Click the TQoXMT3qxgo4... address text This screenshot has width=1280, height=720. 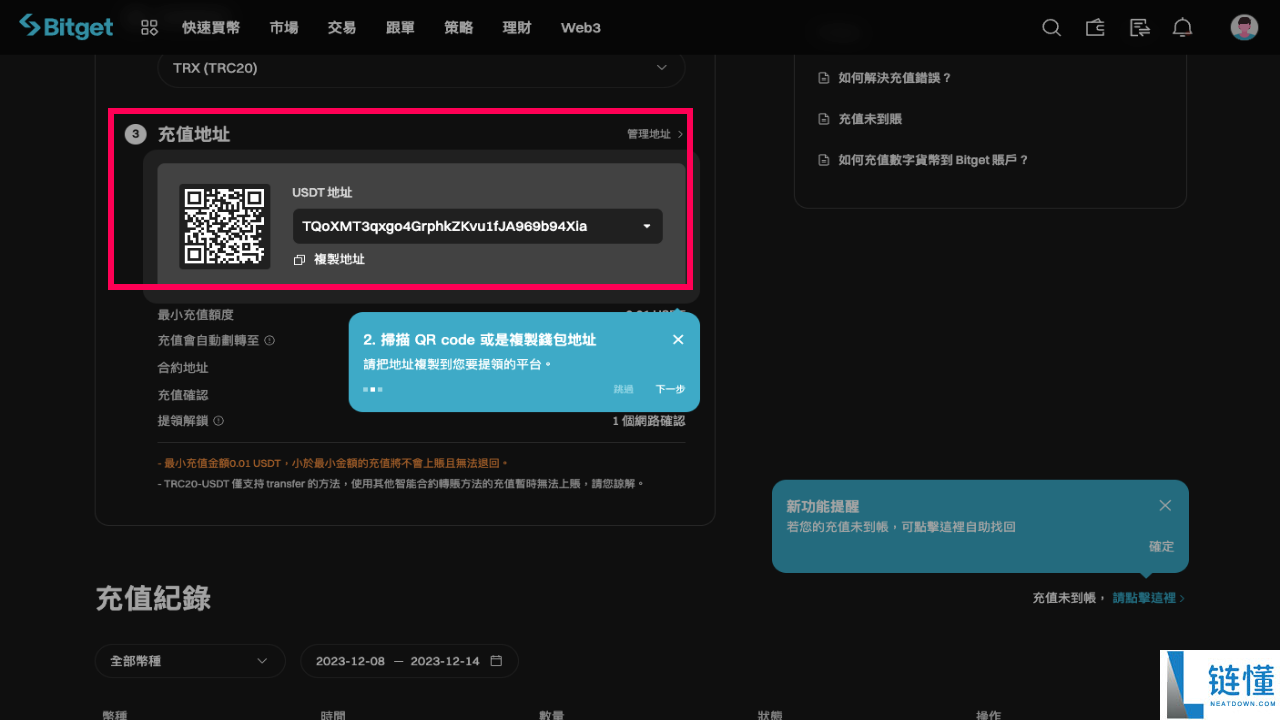(445, 227)
